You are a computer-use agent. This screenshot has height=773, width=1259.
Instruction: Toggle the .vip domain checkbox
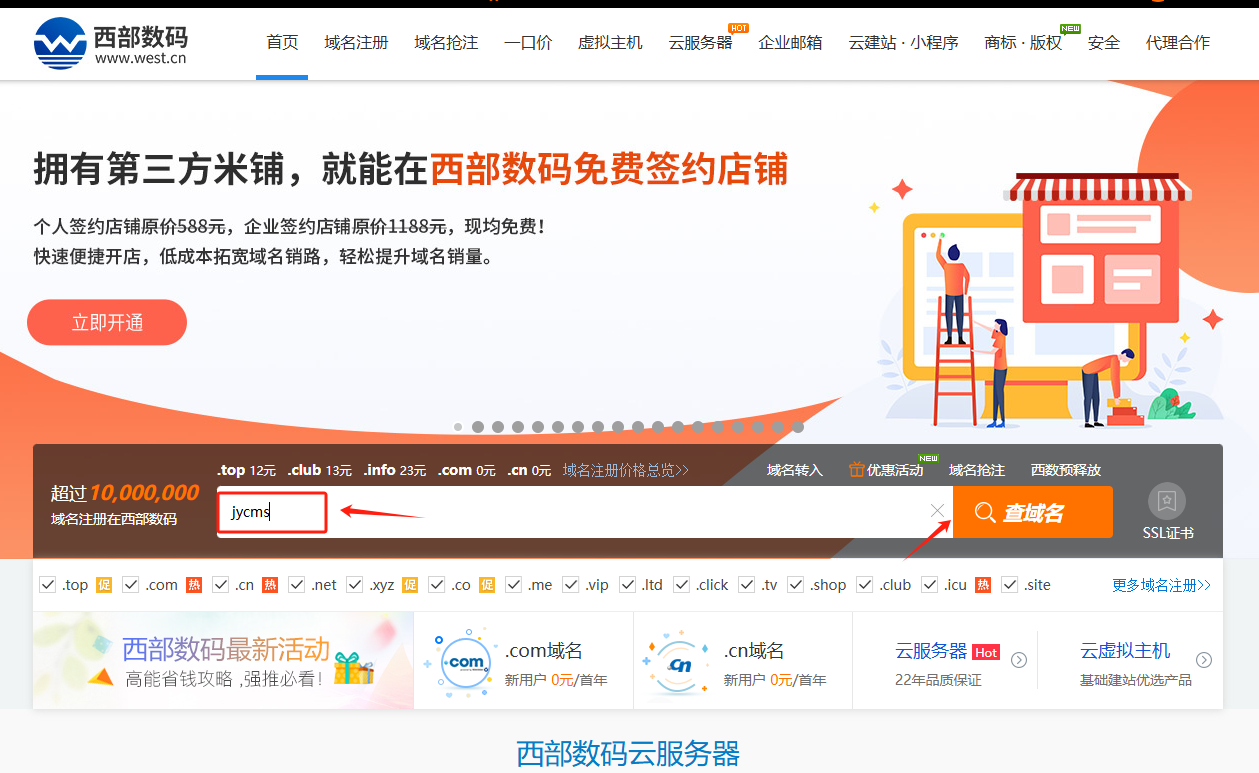pos(571,585)
